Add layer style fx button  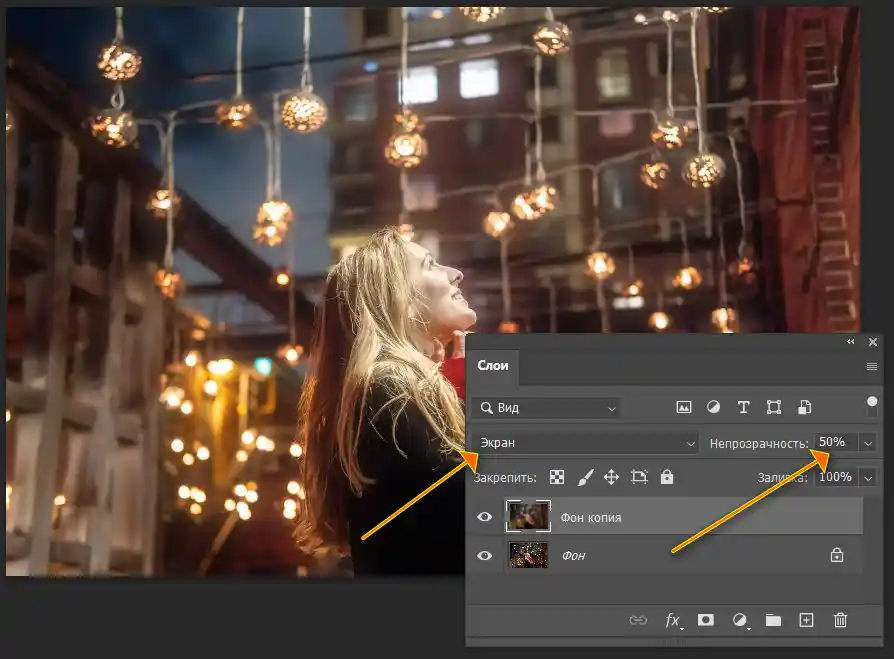click(x=673, y=620)
